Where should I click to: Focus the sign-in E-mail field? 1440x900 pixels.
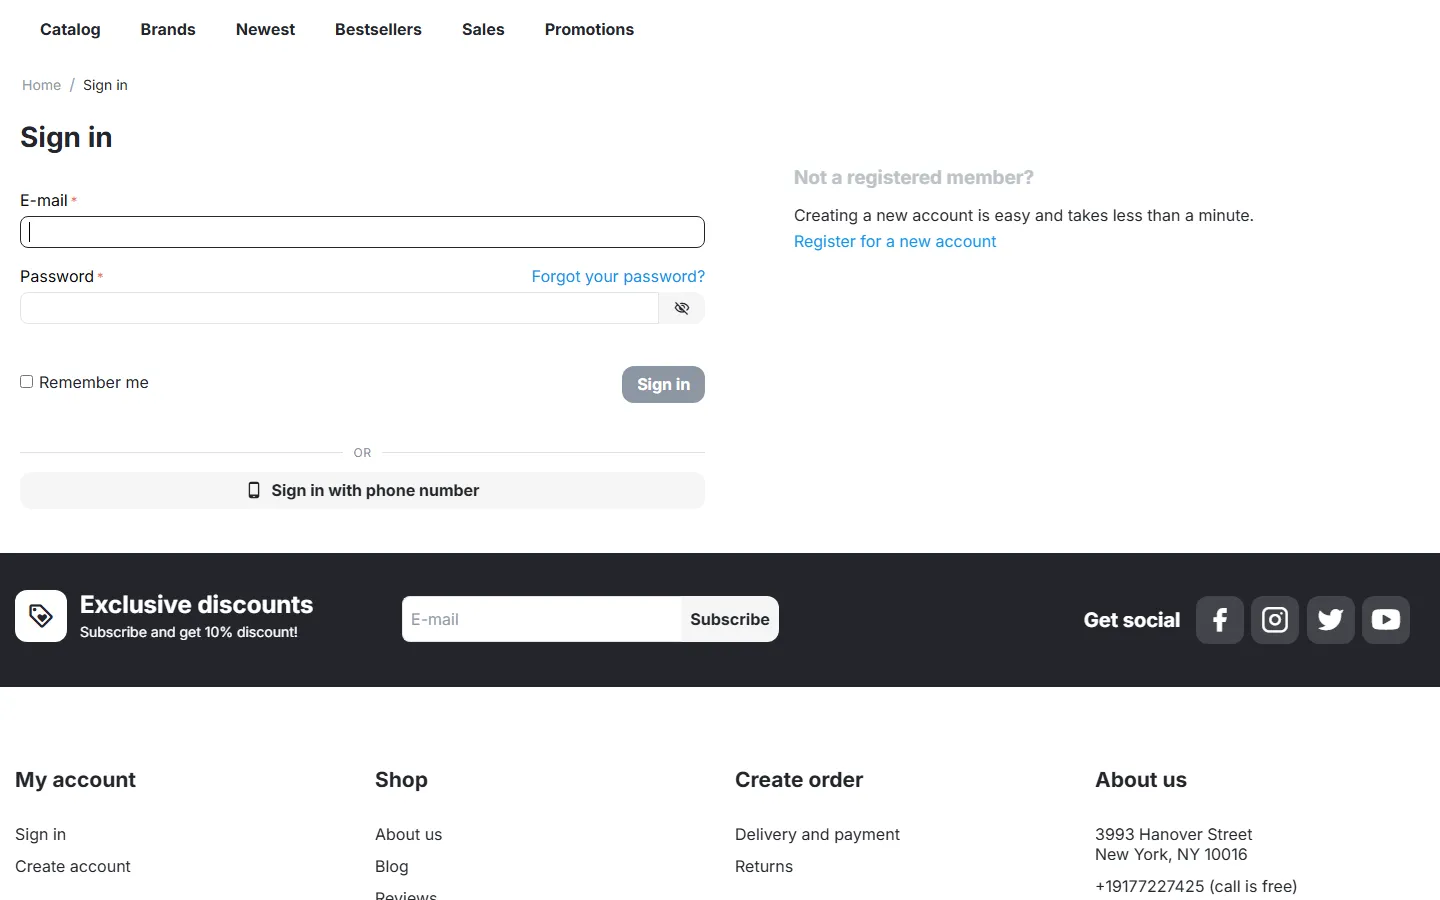pyautogui.click(x=362, y=232)
